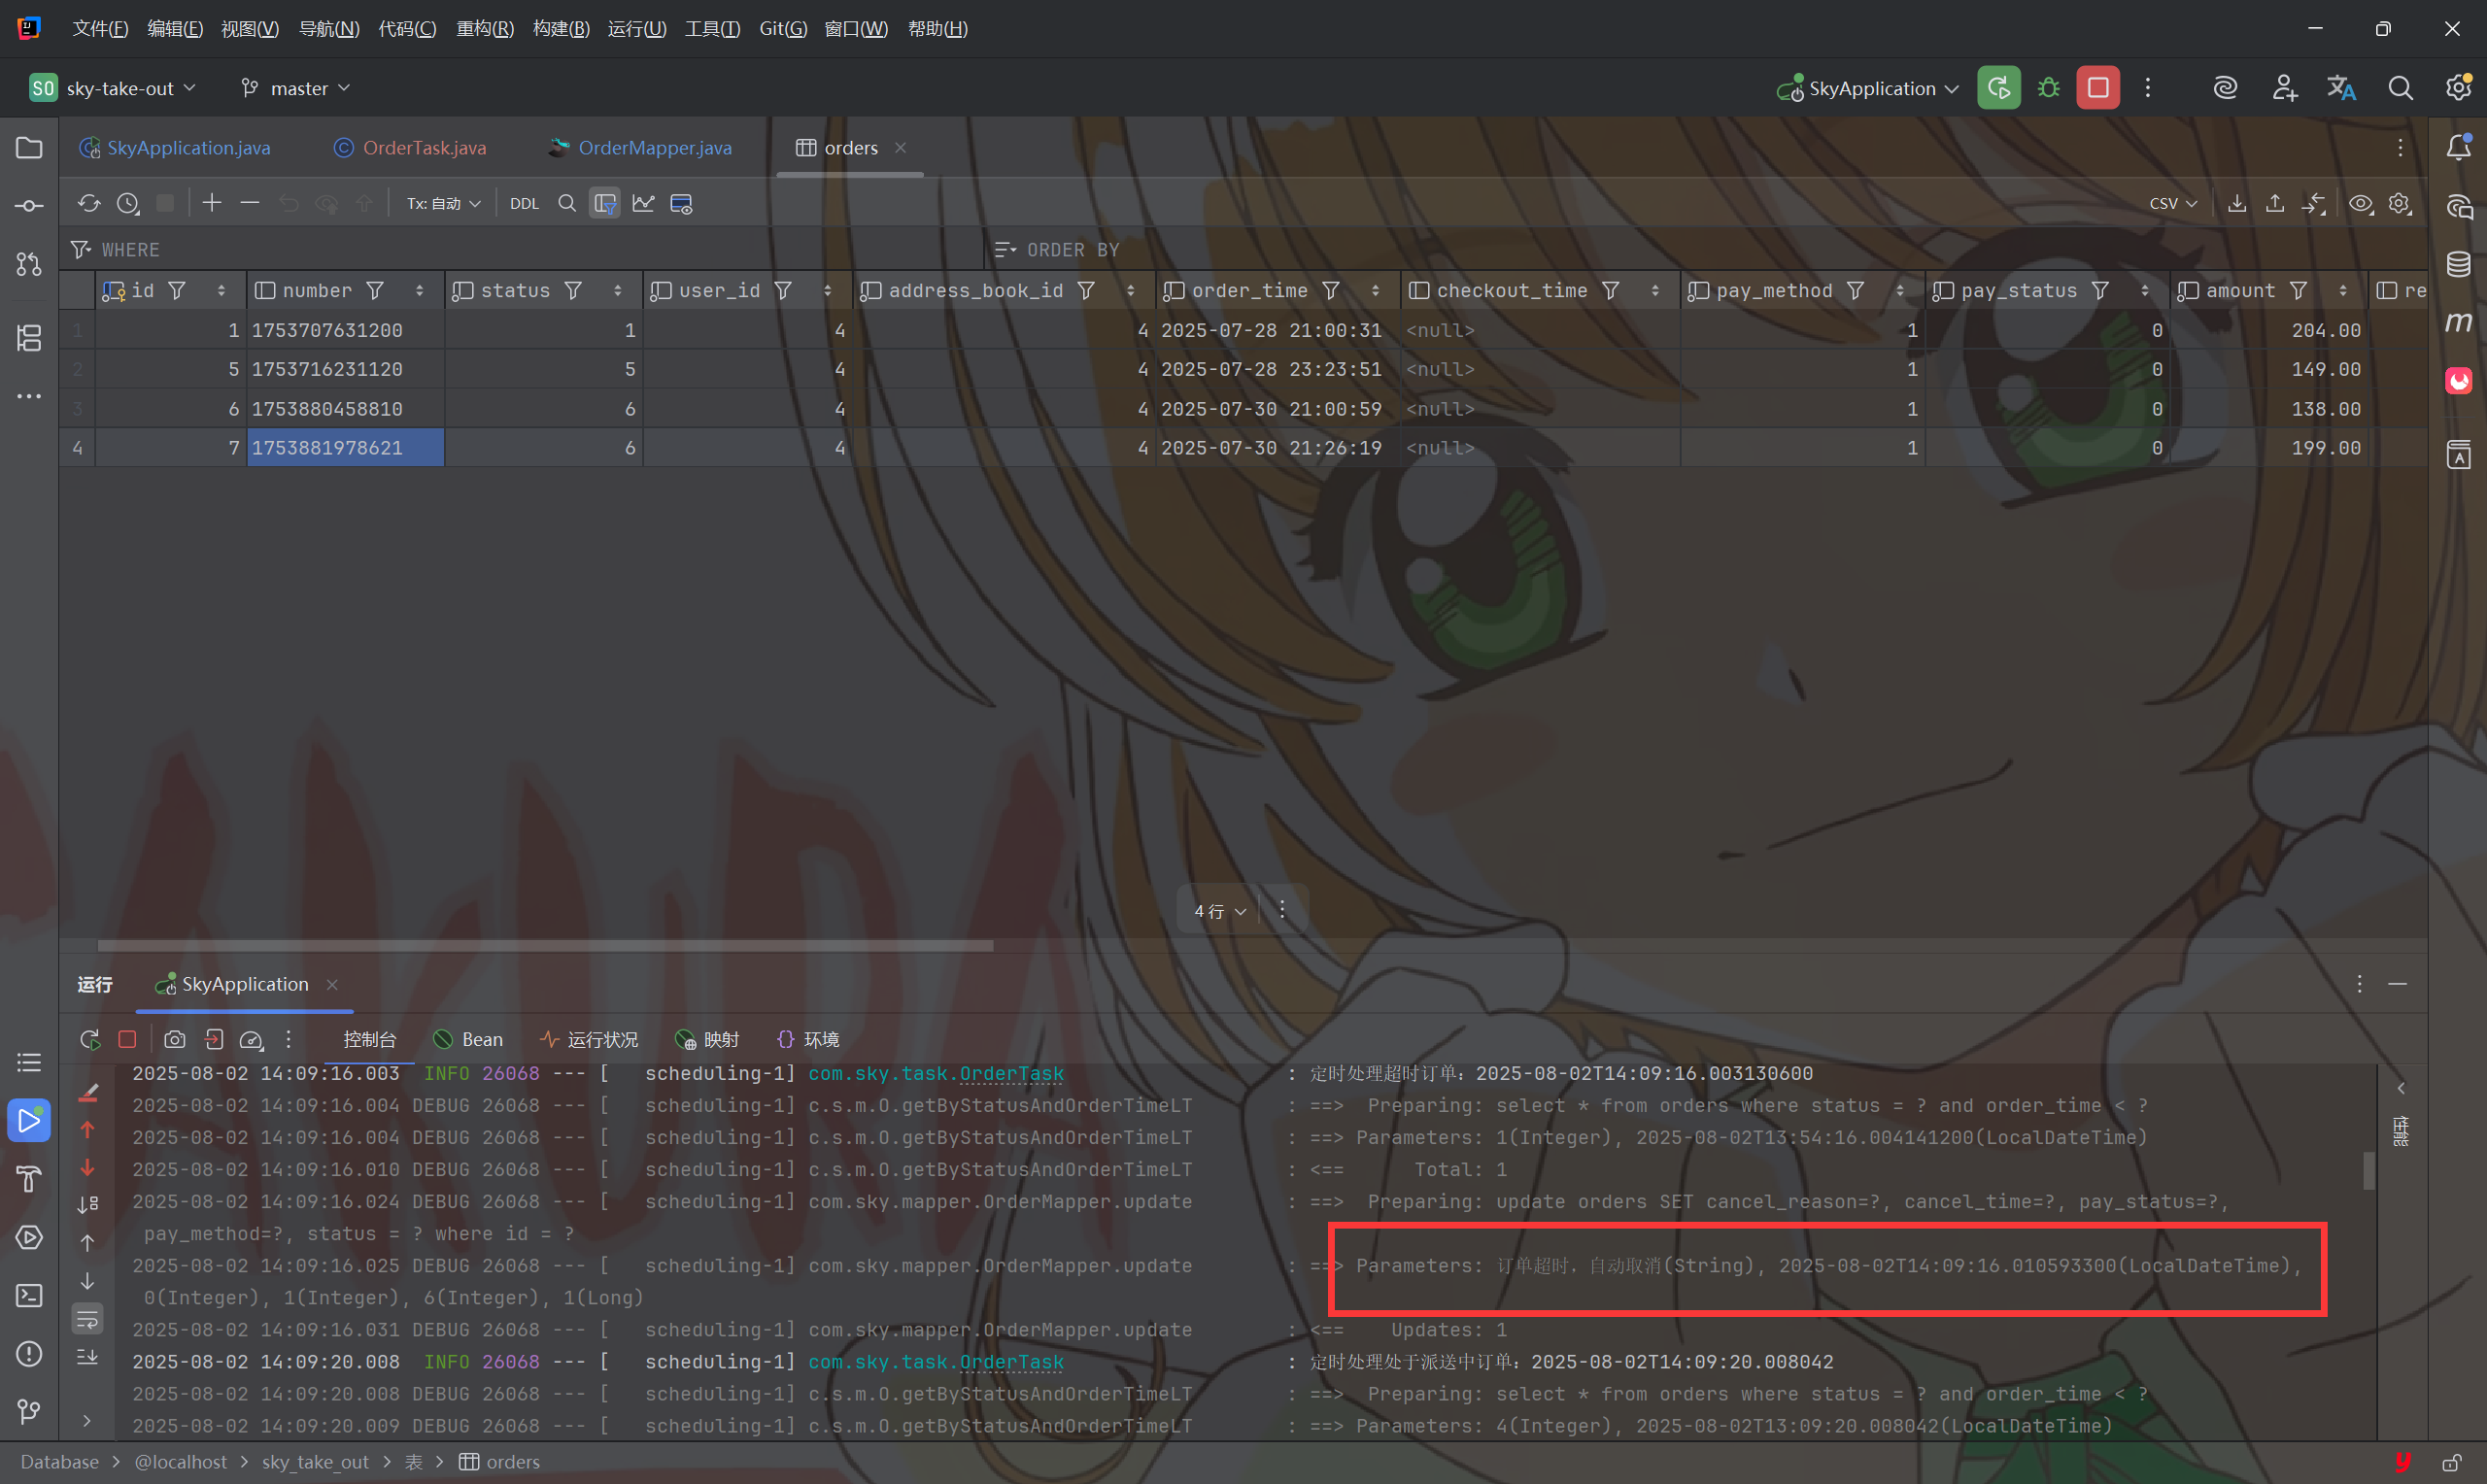Click the Add Row plus icon
The height and width of the screenshot is (1484, 2487).
(x=212, y=204)
